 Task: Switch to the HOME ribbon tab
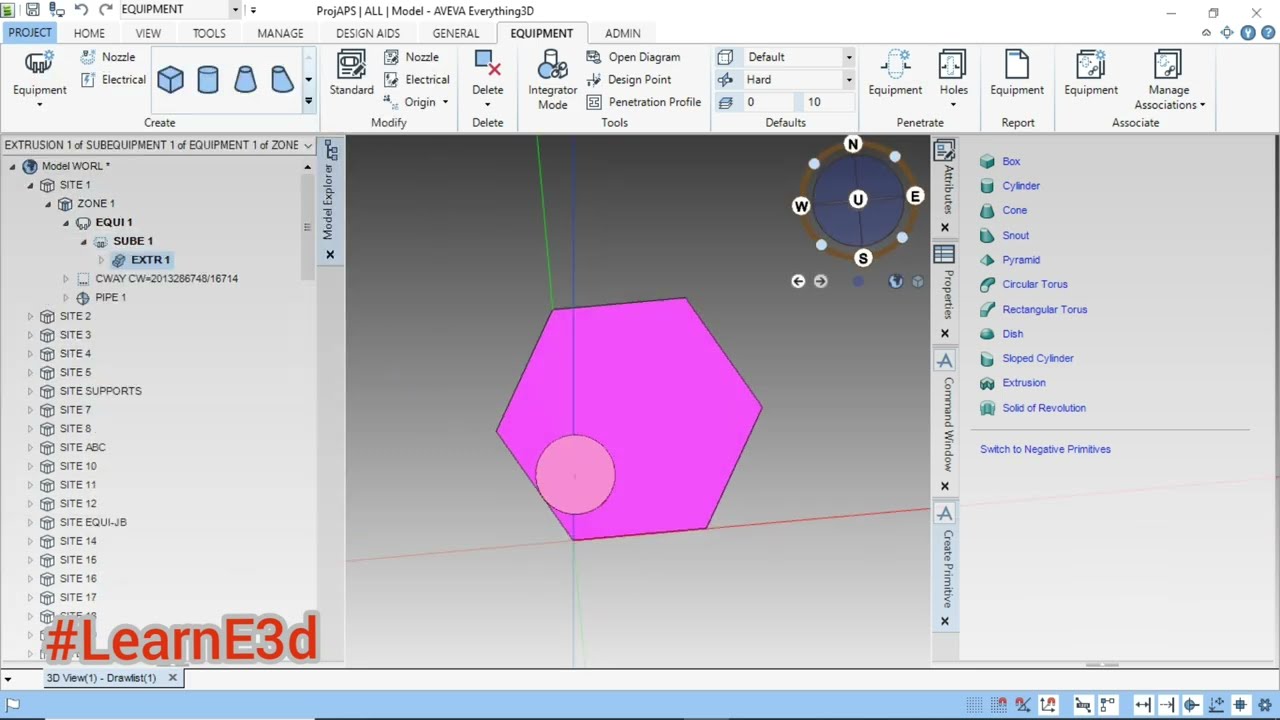click(x=89, y=33)
